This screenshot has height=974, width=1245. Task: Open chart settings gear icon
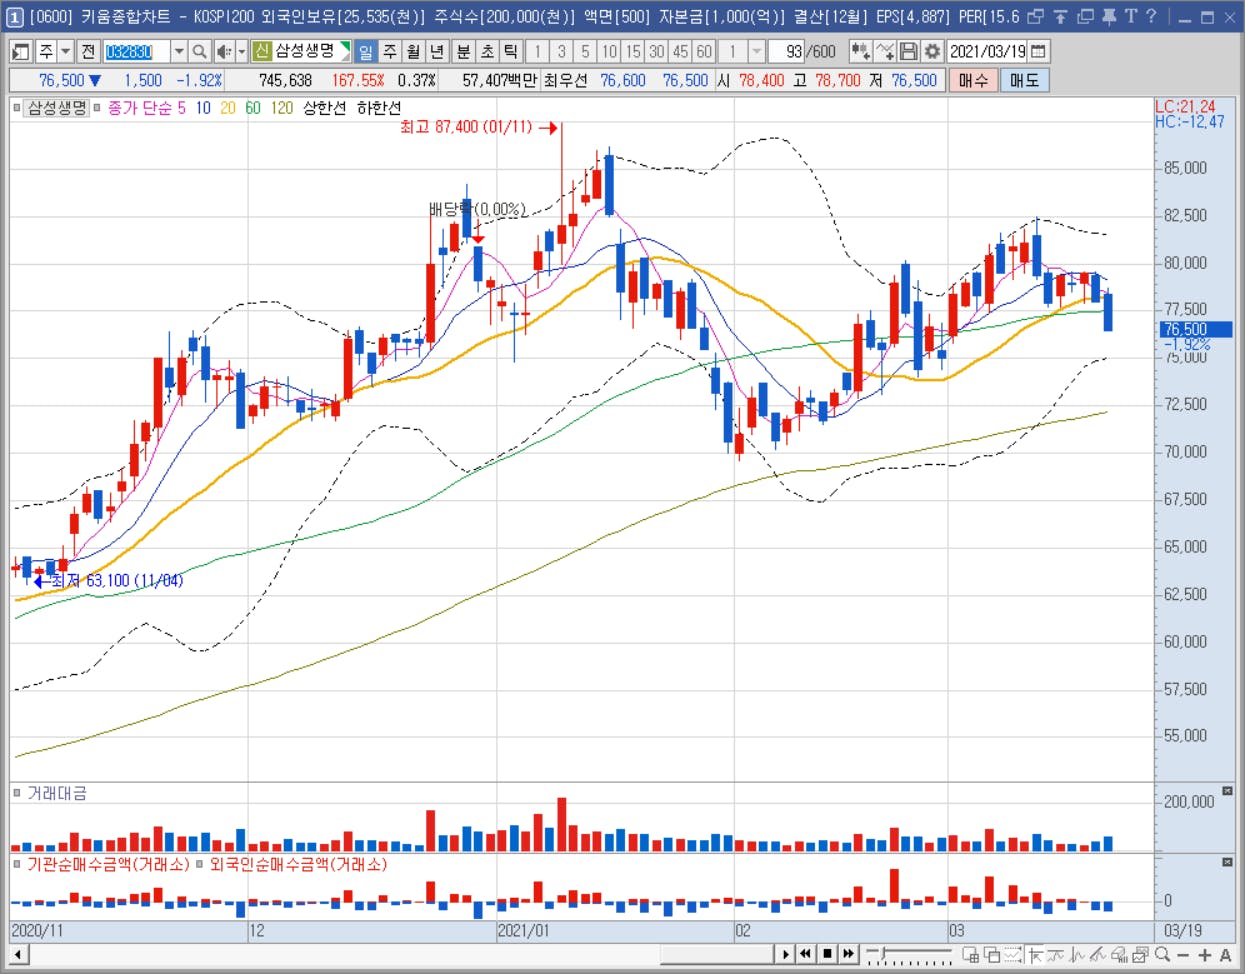tap(932, 51)
